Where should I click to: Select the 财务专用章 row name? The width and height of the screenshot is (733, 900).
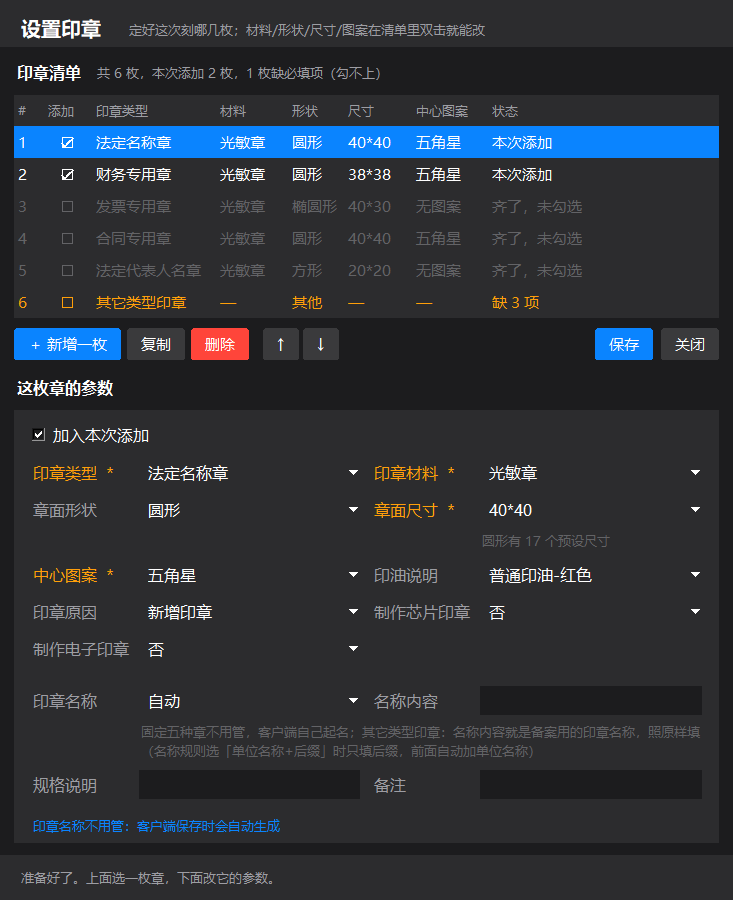[x=133, y=174]
